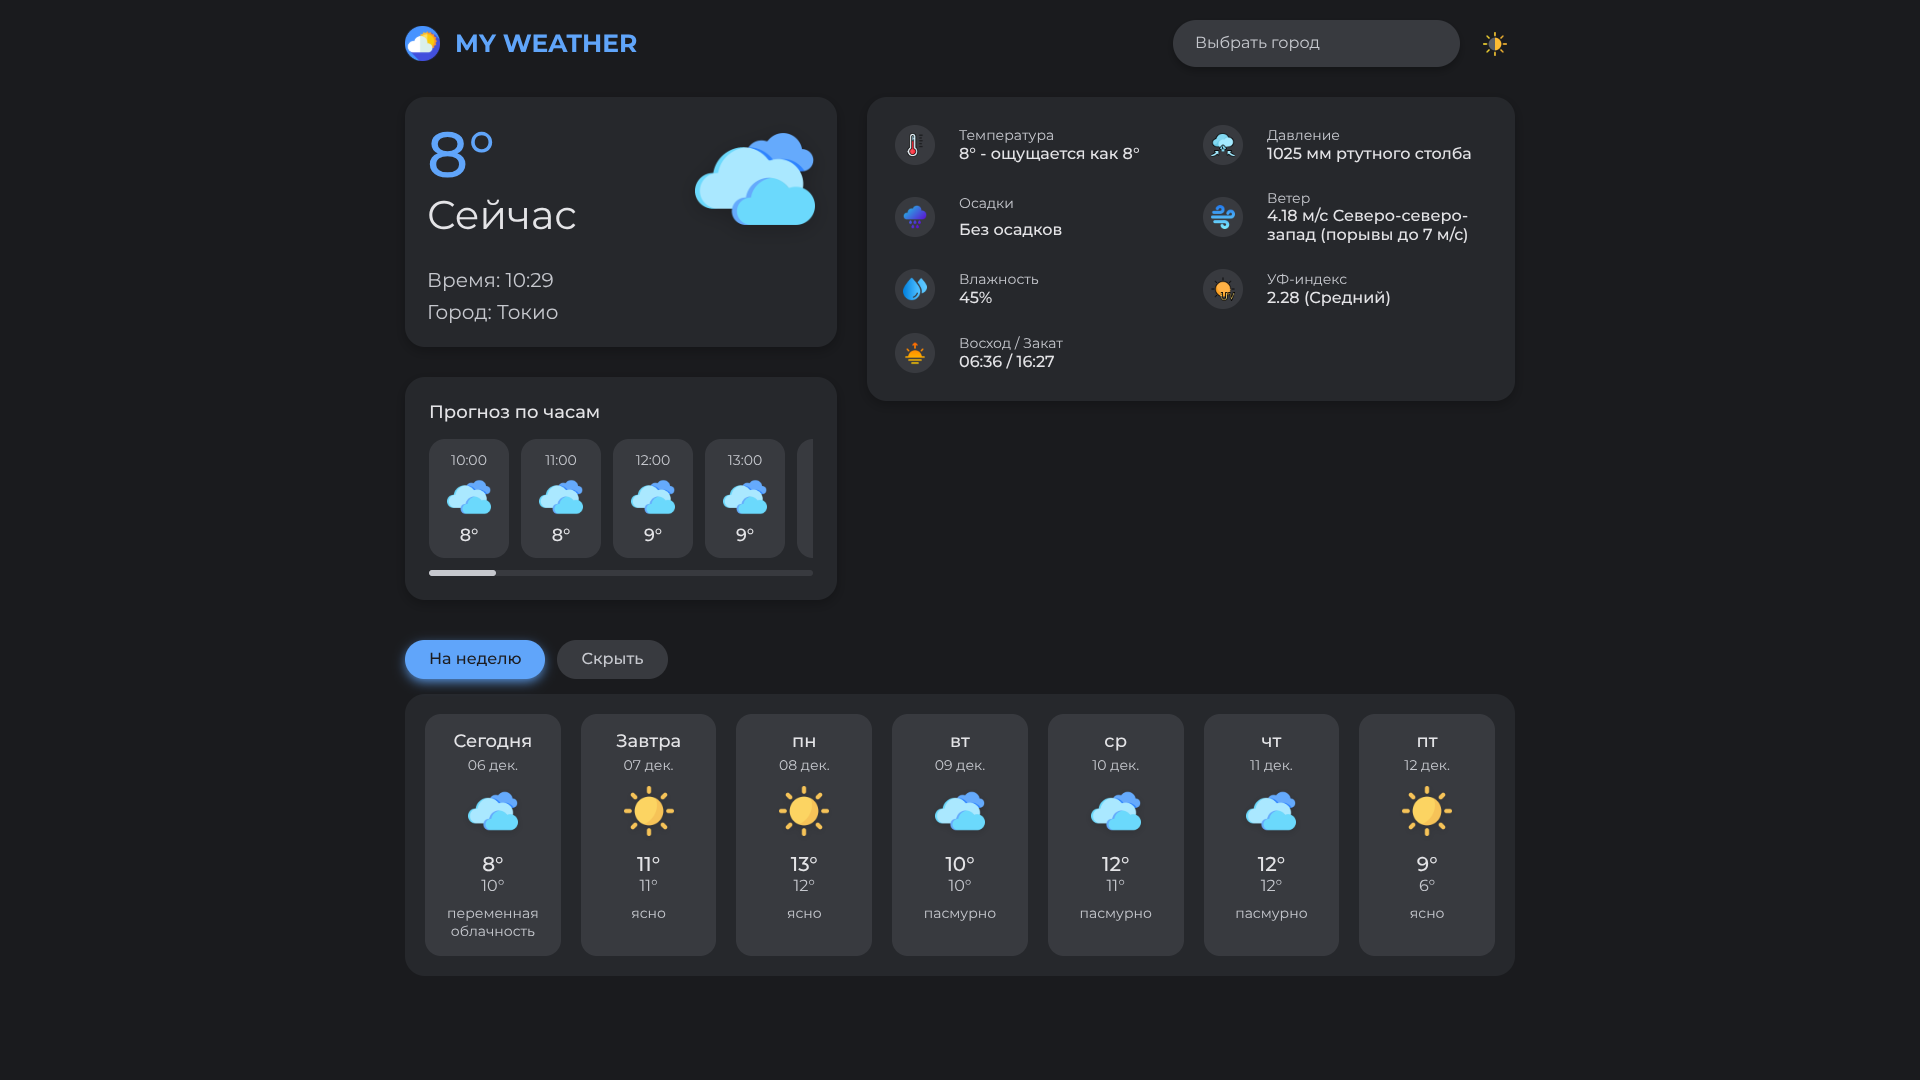Viewport: 1920px width, 1080px height.
Task: Click the sun icon in пн 08 дек. card
Action: [x=804, y=811]
